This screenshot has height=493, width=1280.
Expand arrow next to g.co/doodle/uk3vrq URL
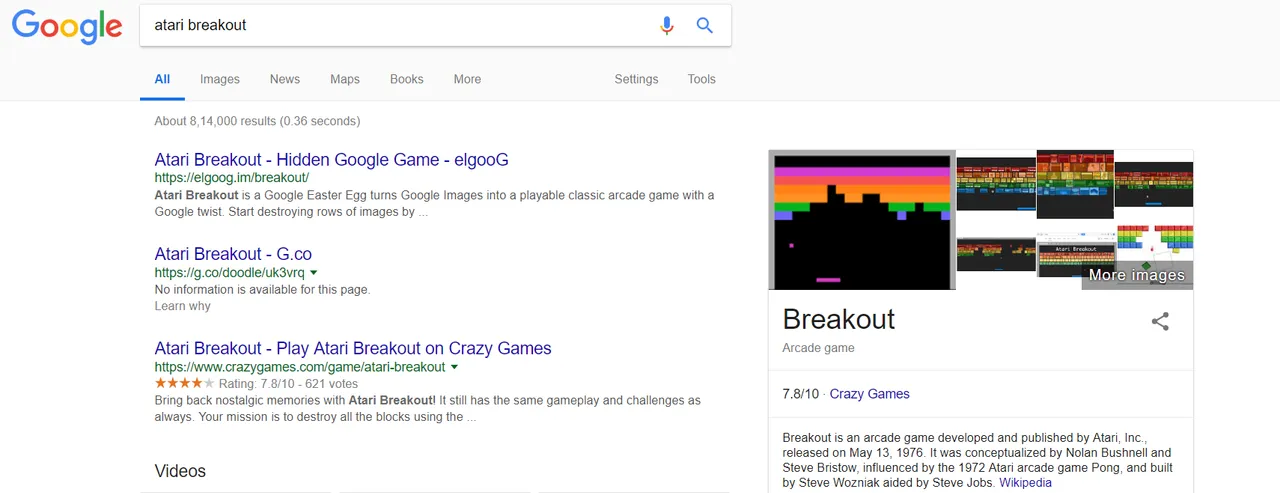pyautogui.click(x=314, y=272)
